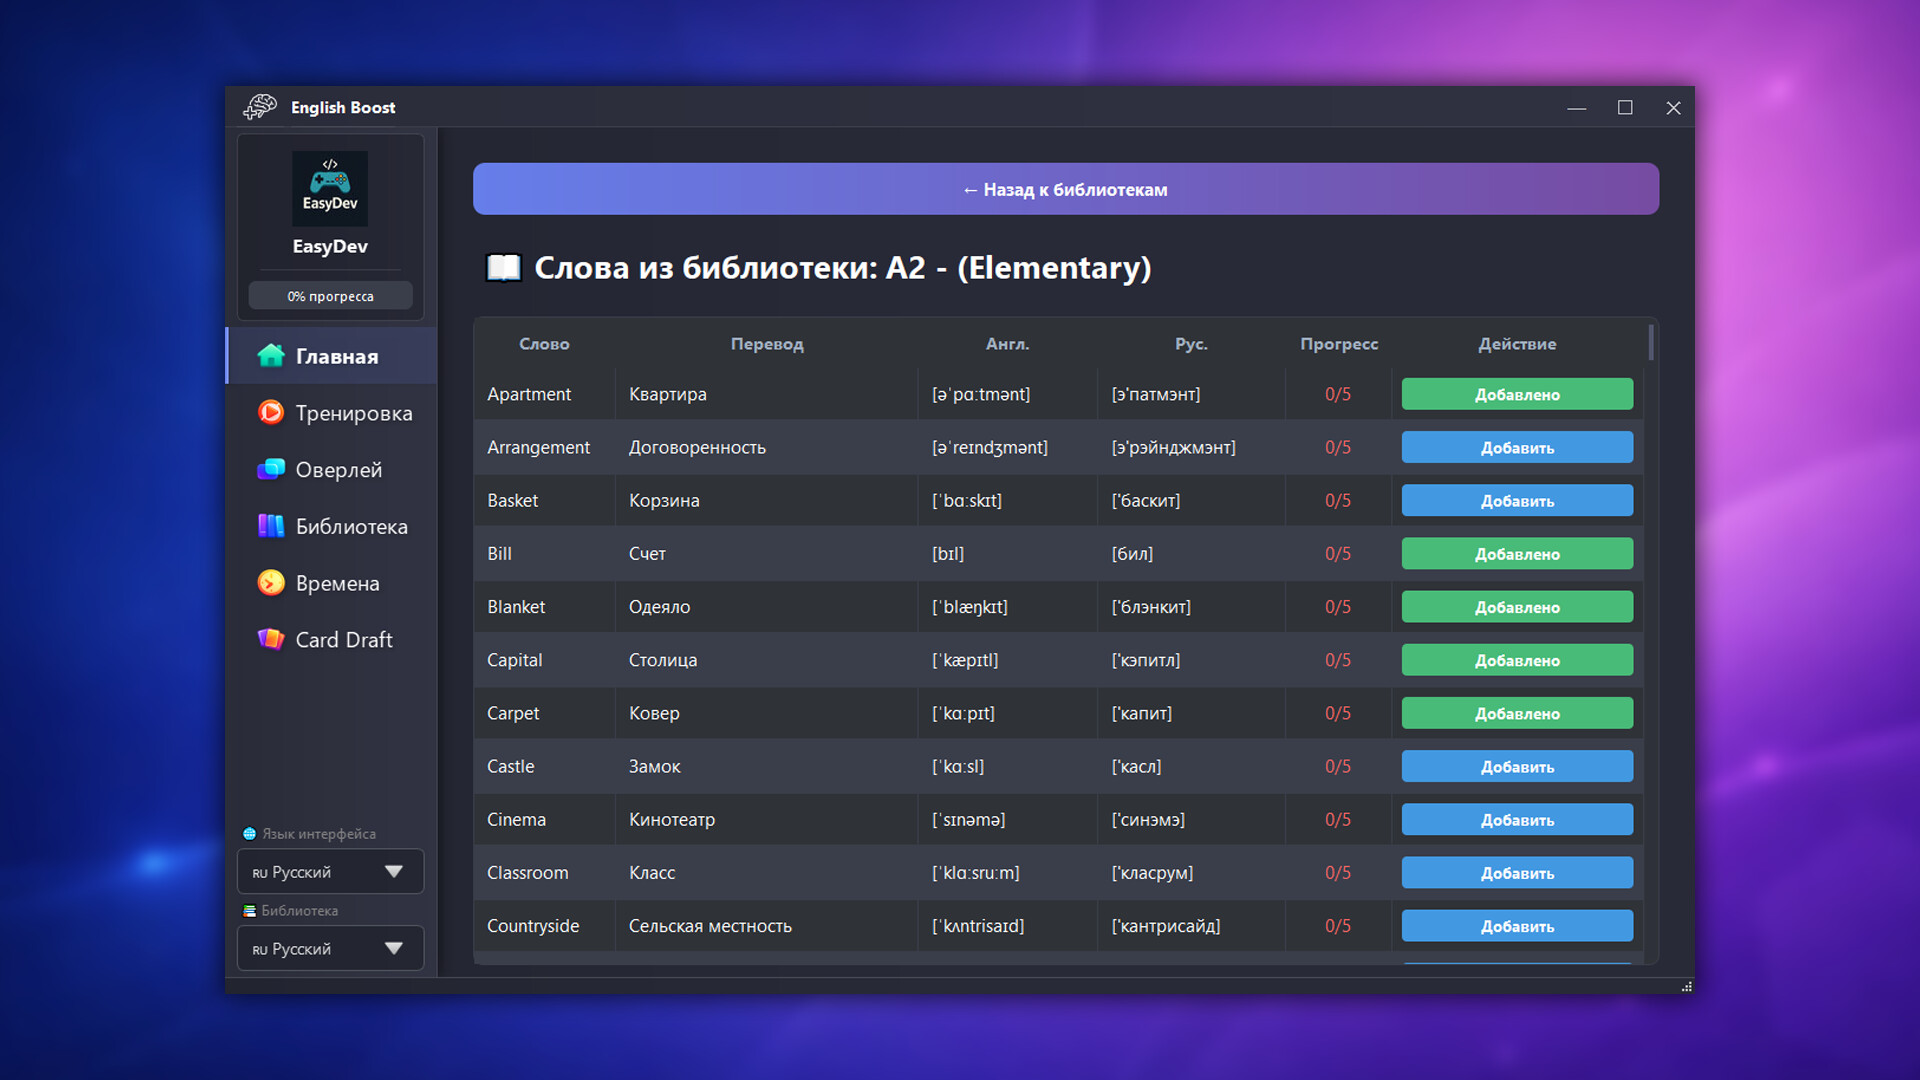This screenshot has height=1080, width=1920.
Task: Open the Тренировка menu section
Action: [x=353, y=413]
